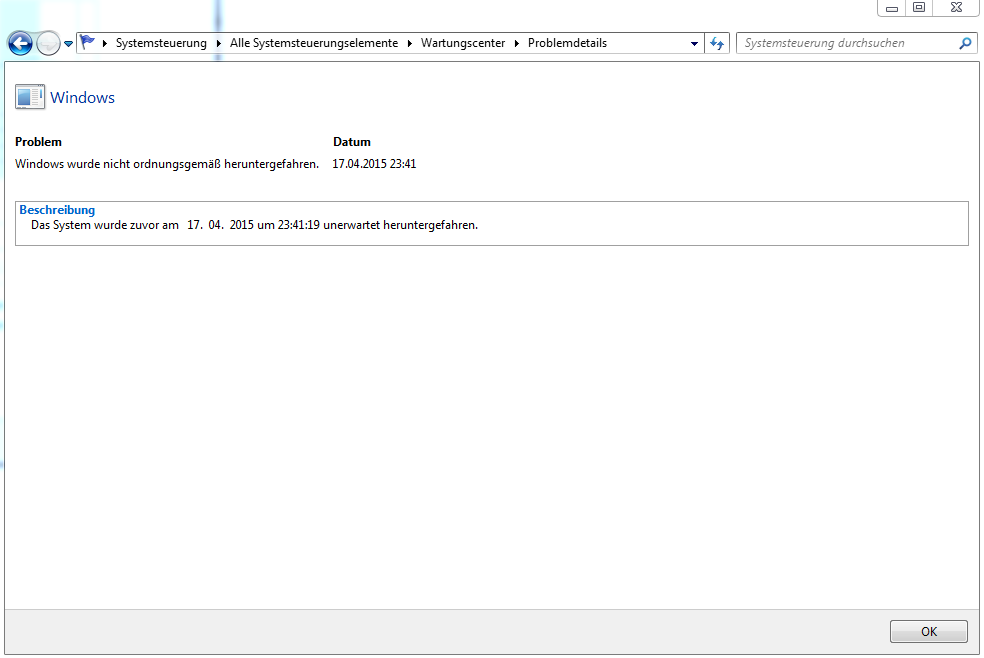Select the date '17.04.2015 23:41'
The height and width of the screenshot is (658, 984).
(x=374, y=164)
